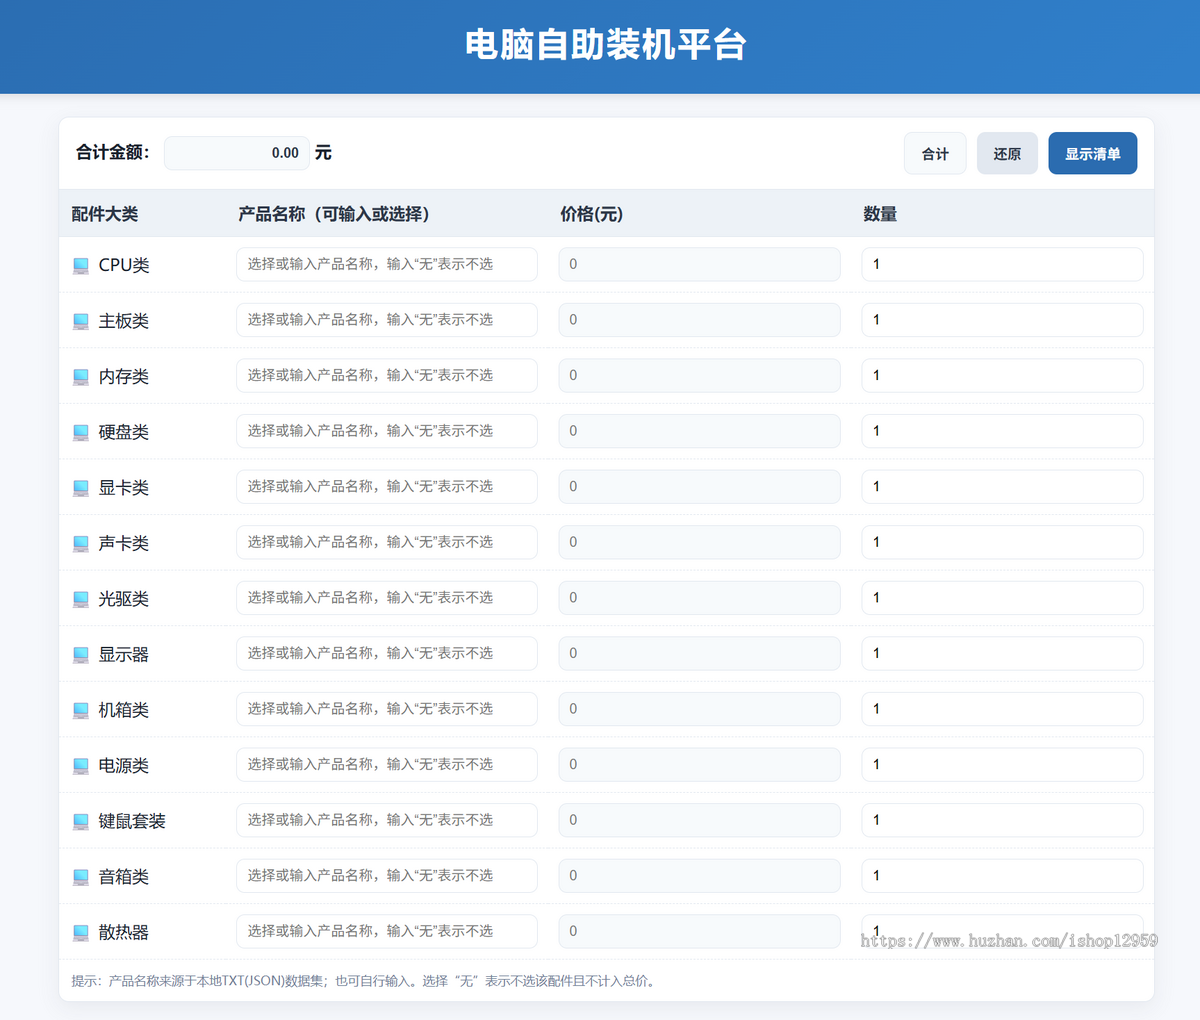The height and width of the screenshot is (1020, 1200).
Task: Click the 主板类 price field
Action: click(699, 320)
